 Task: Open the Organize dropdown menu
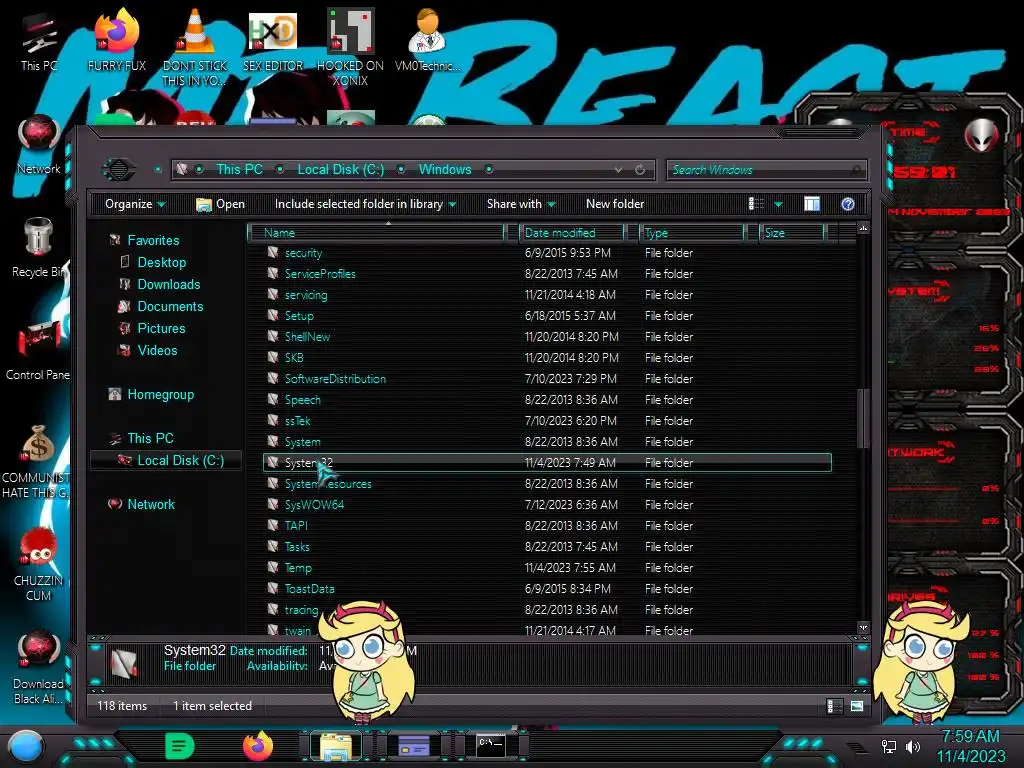[x=135, y=204]
